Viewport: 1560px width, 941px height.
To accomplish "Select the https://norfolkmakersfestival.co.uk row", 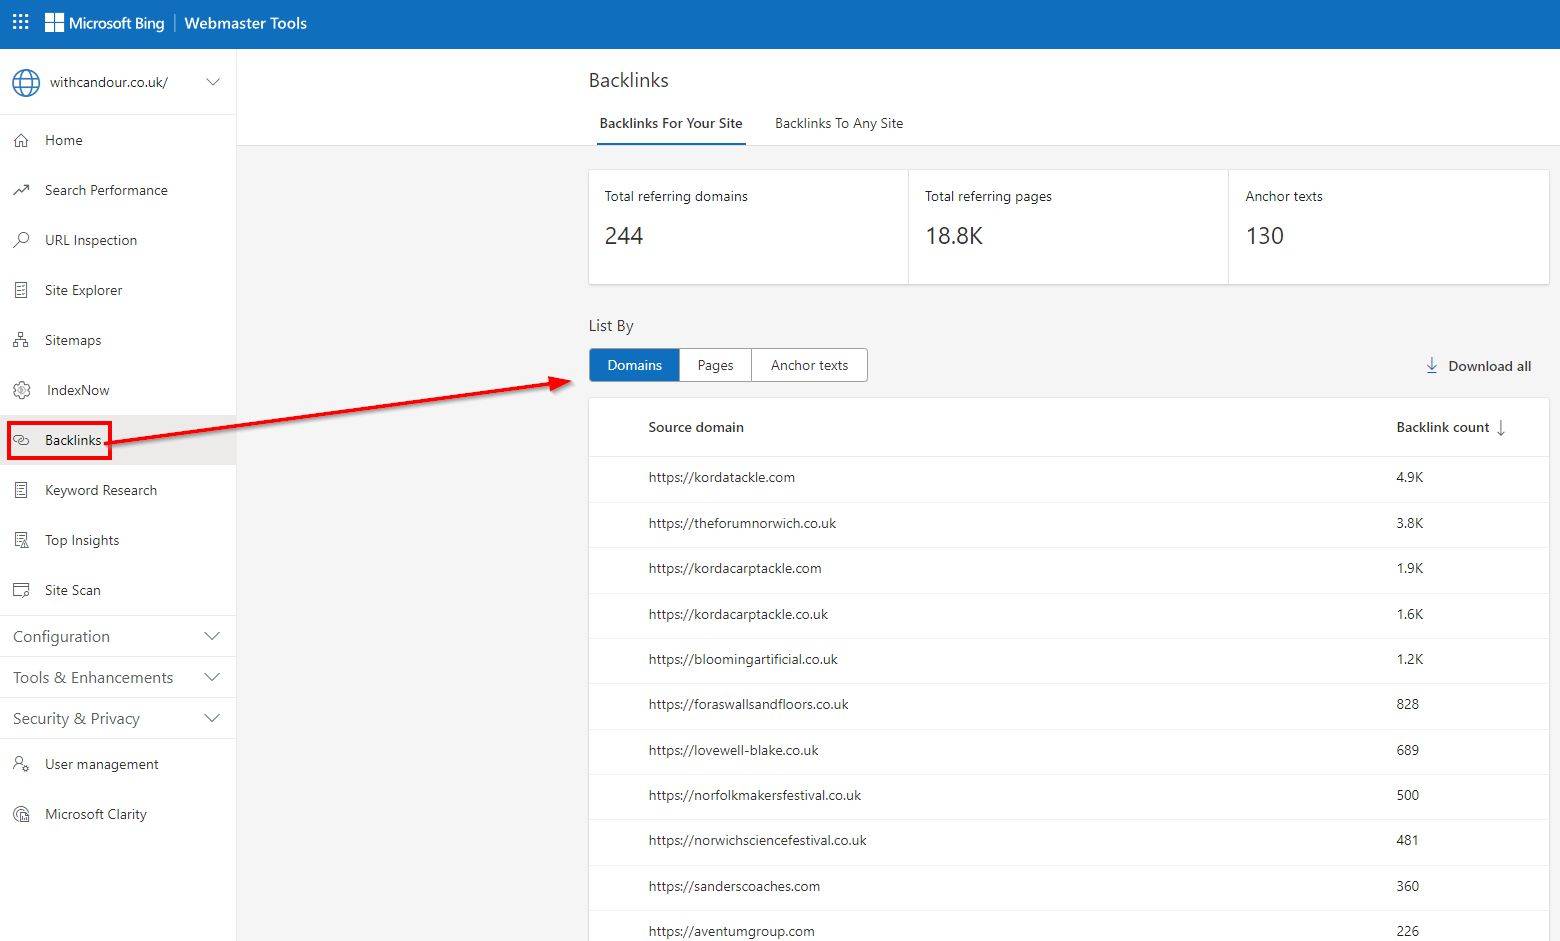I will point(1069,796).
